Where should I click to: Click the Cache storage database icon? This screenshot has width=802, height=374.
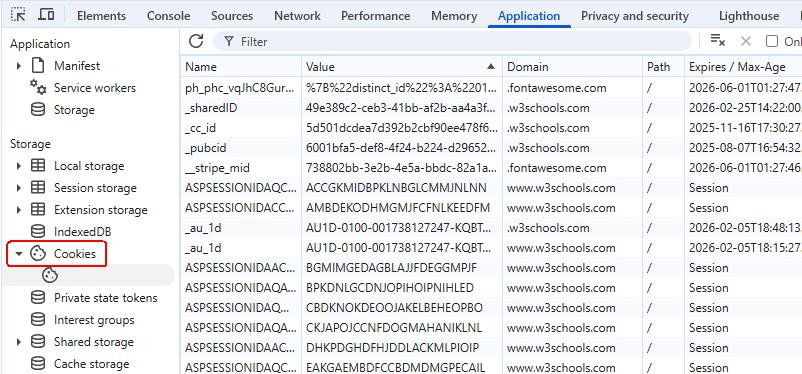[38, 364]
